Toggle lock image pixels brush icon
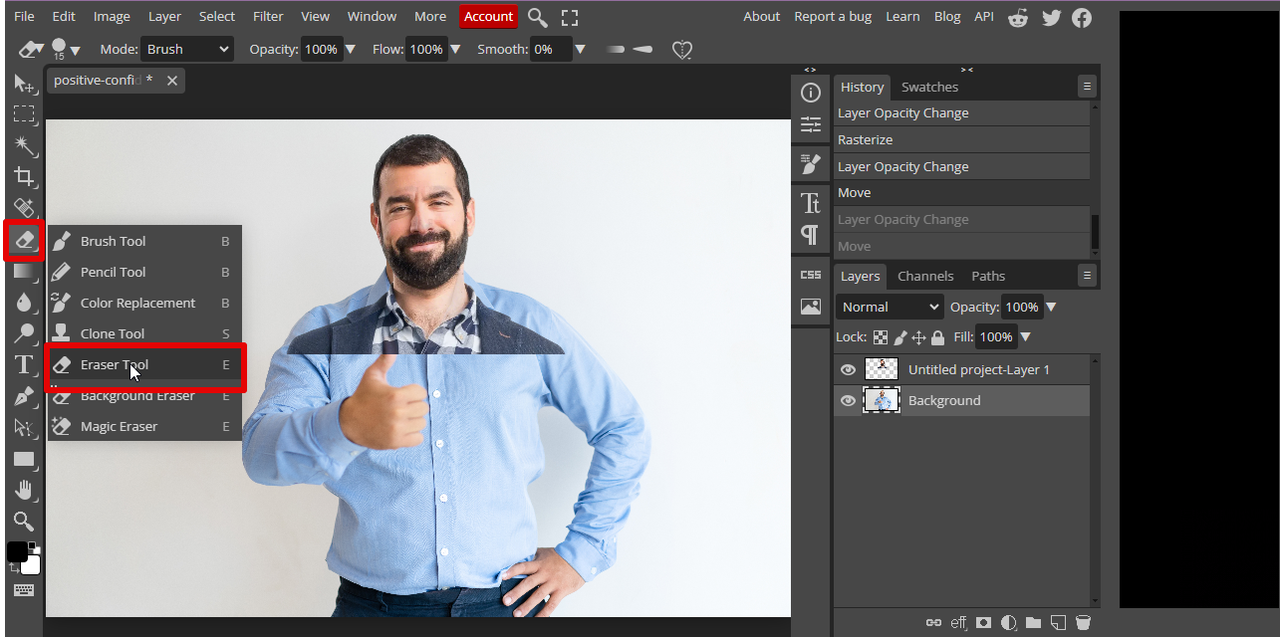Image resolution: width=1280 pixels, height=637 pixels. click(900, 338)
